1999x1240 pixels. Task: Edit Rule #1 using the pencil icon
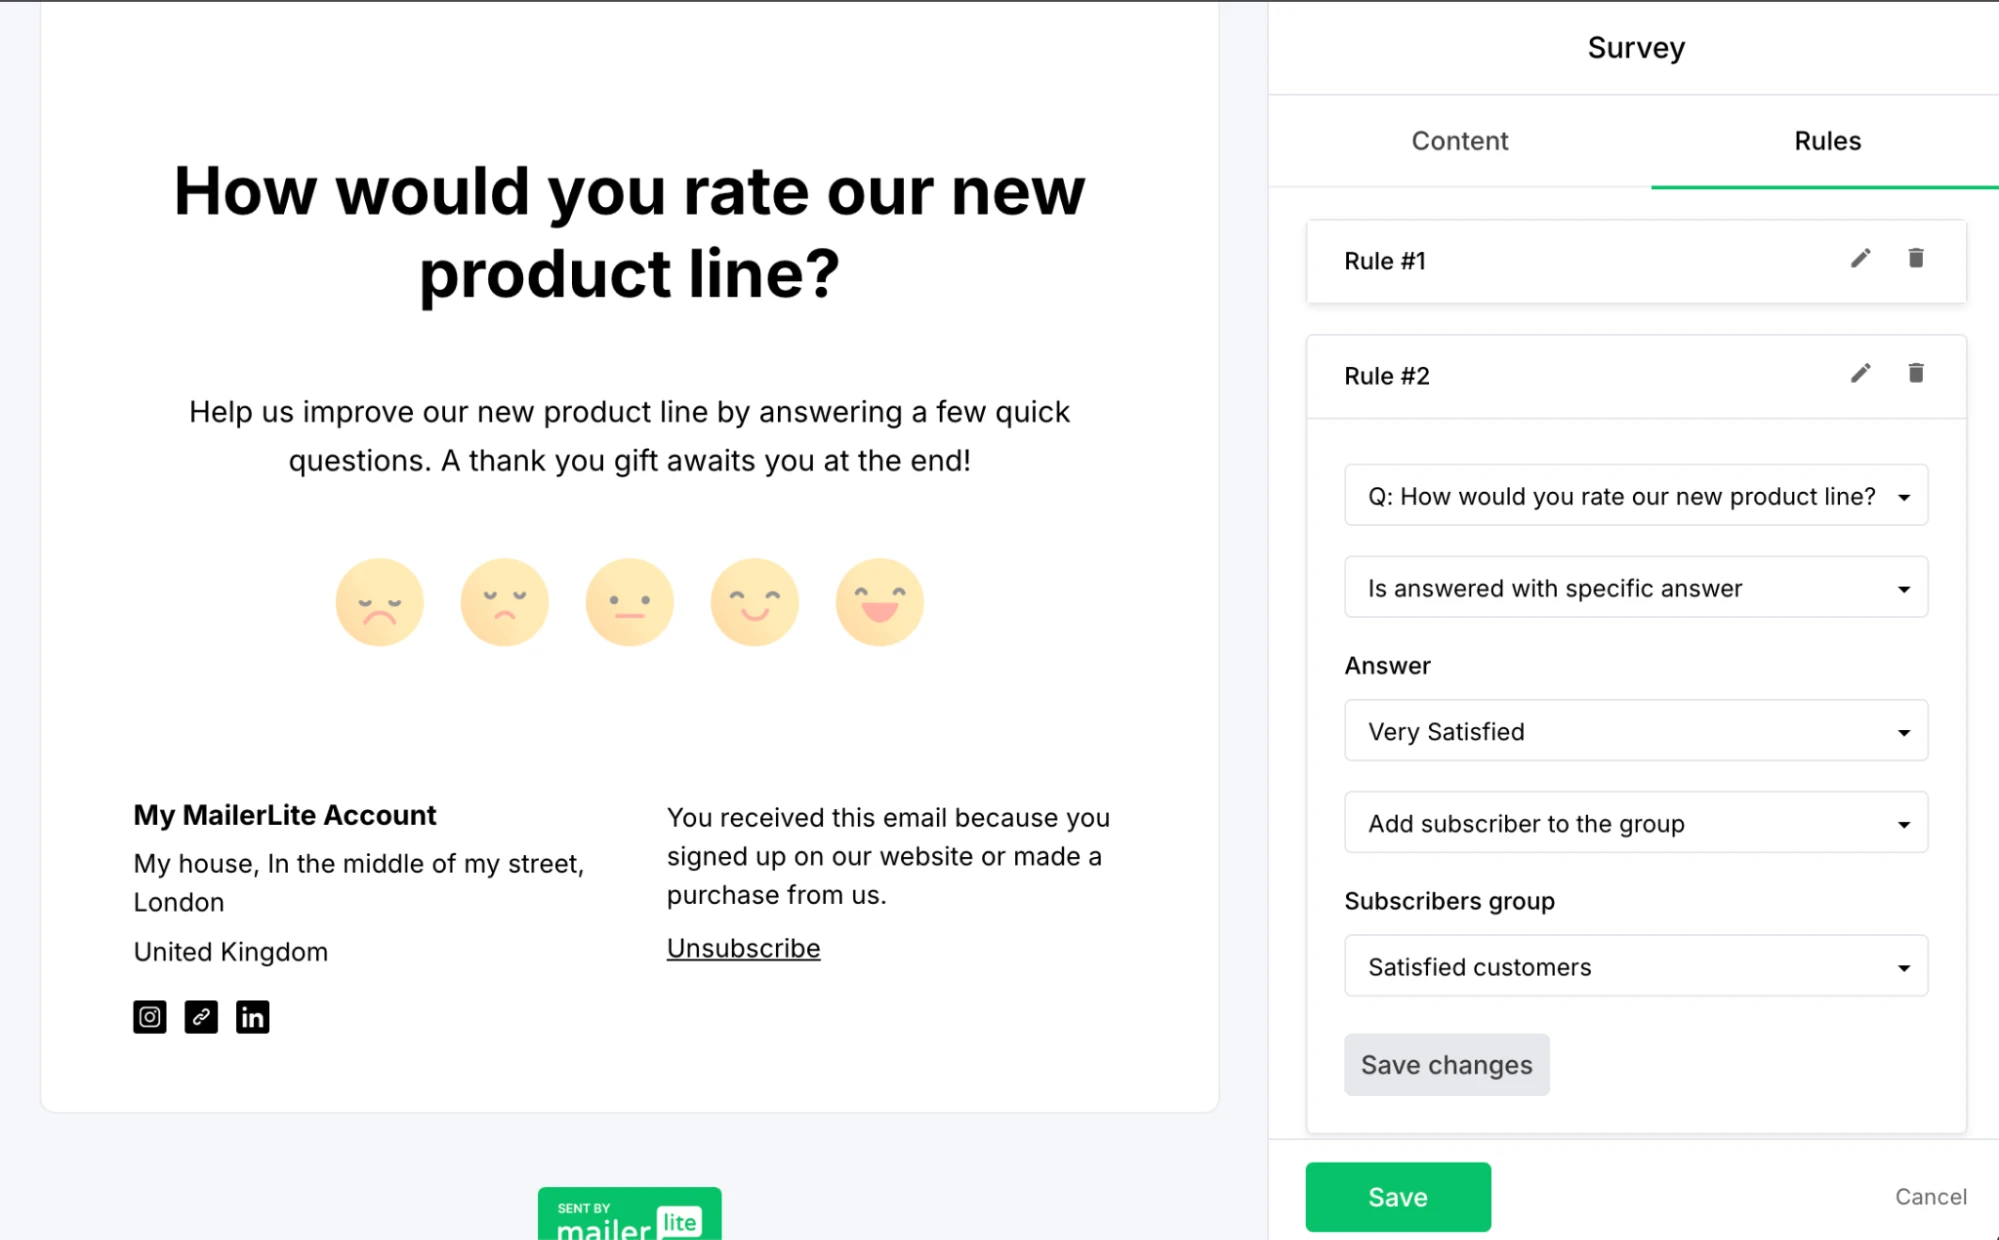1860,258
